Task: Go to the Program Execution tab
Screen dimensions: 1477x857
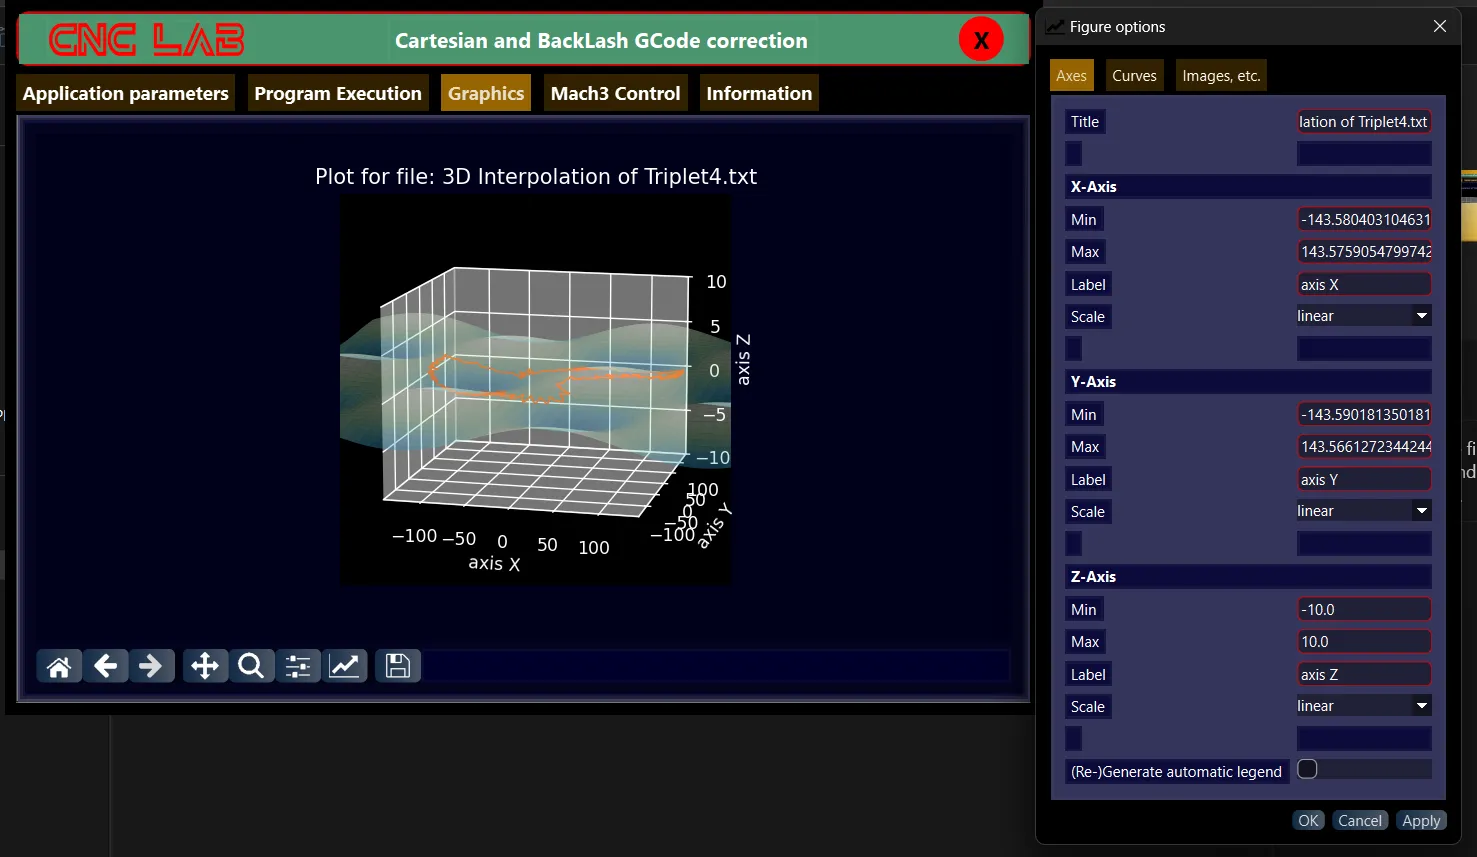Action: 338,93
